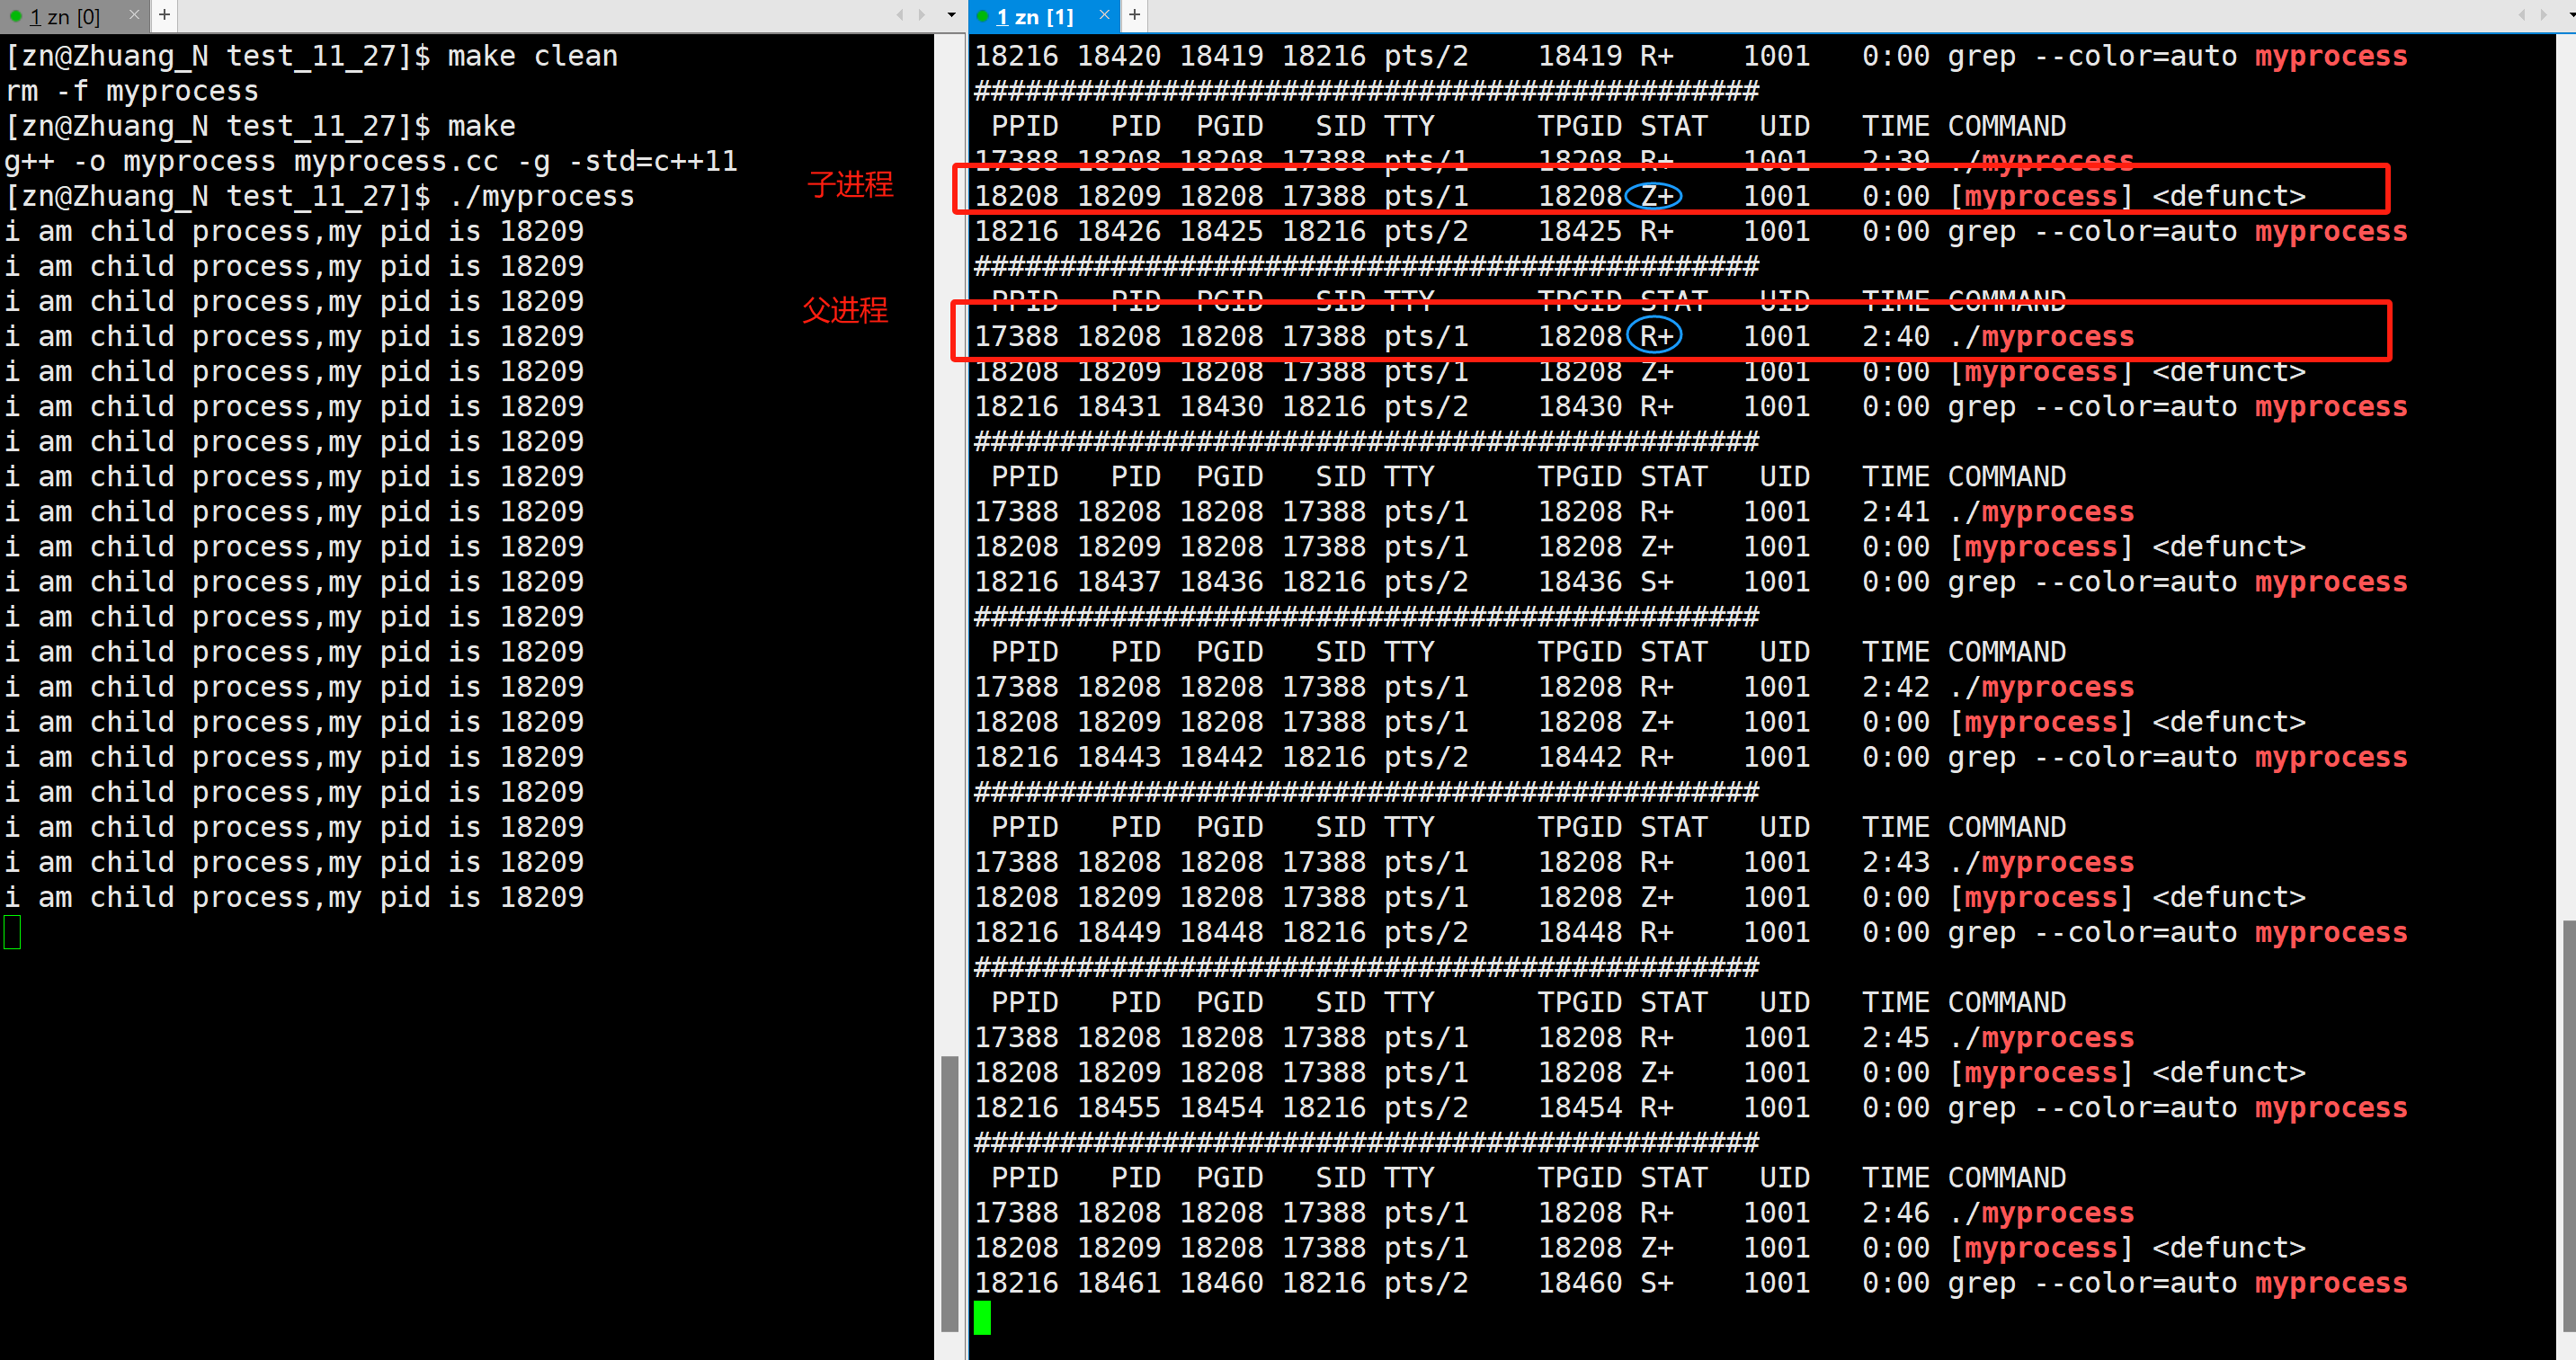Click the grep row with PID 18431
Viewport: 2576px width, 1360px height.
click(1691, 406)
